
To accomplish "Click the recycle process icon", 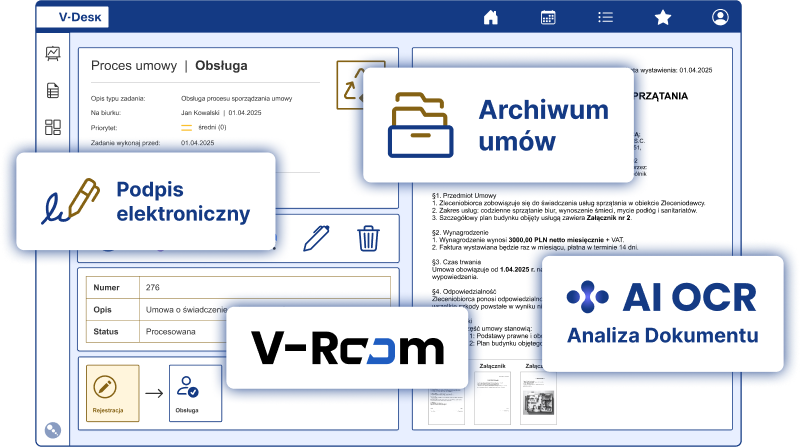I will 350,85.
